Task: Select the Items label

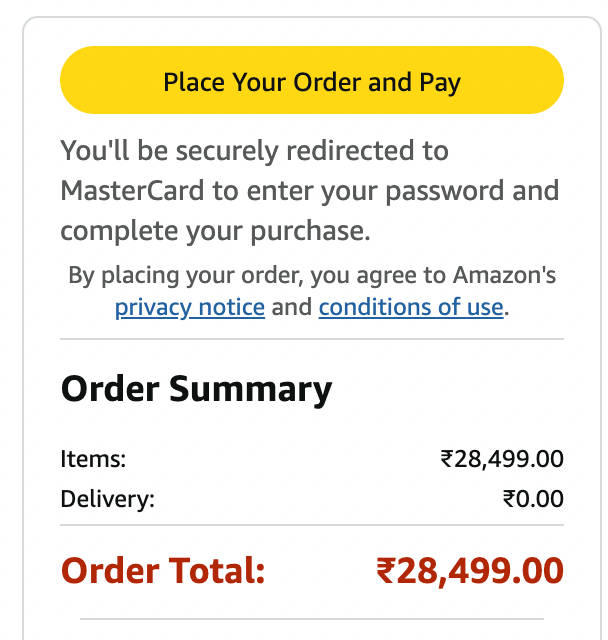Action: click(93, 459)
